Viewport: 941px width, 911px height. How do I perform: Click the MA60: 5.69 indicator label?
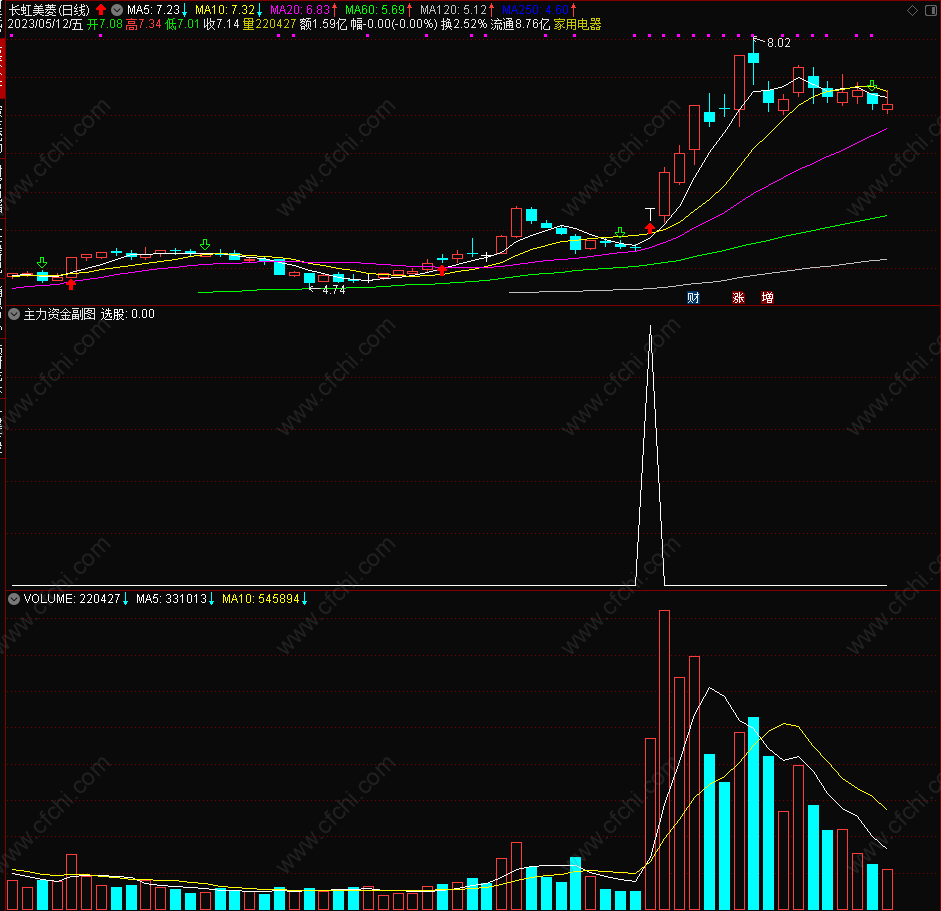(x=375, y=10)
